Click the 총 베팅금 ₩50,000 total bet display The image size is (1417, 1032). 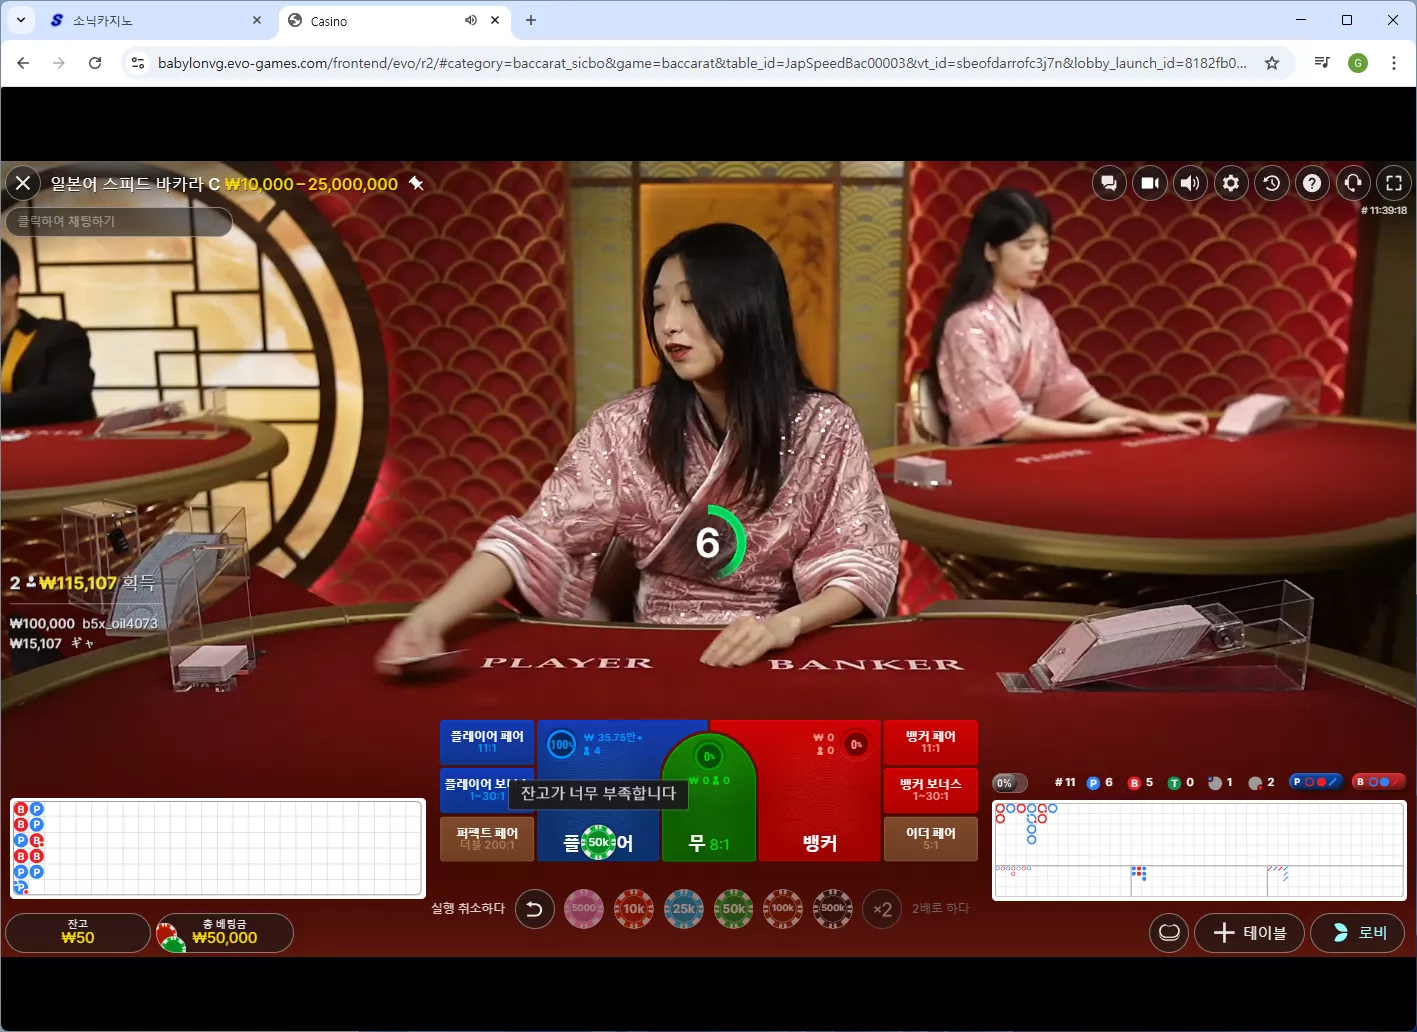click(x=224, y=933)
